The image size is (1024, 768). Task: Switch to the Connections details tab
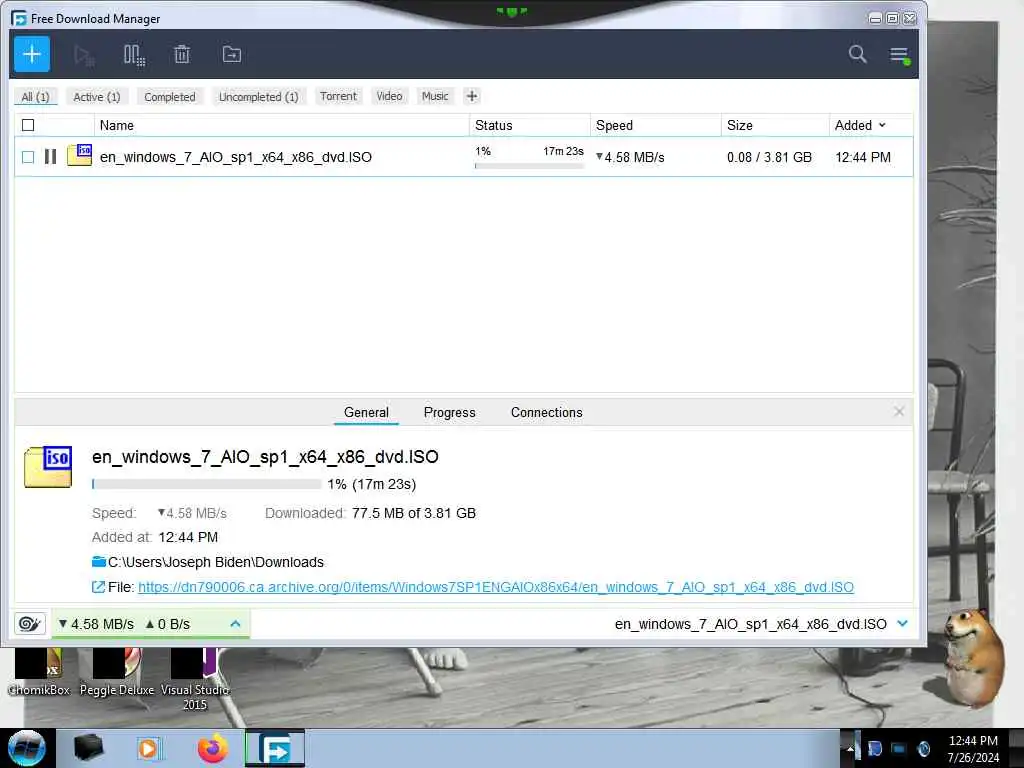[547, 413]
